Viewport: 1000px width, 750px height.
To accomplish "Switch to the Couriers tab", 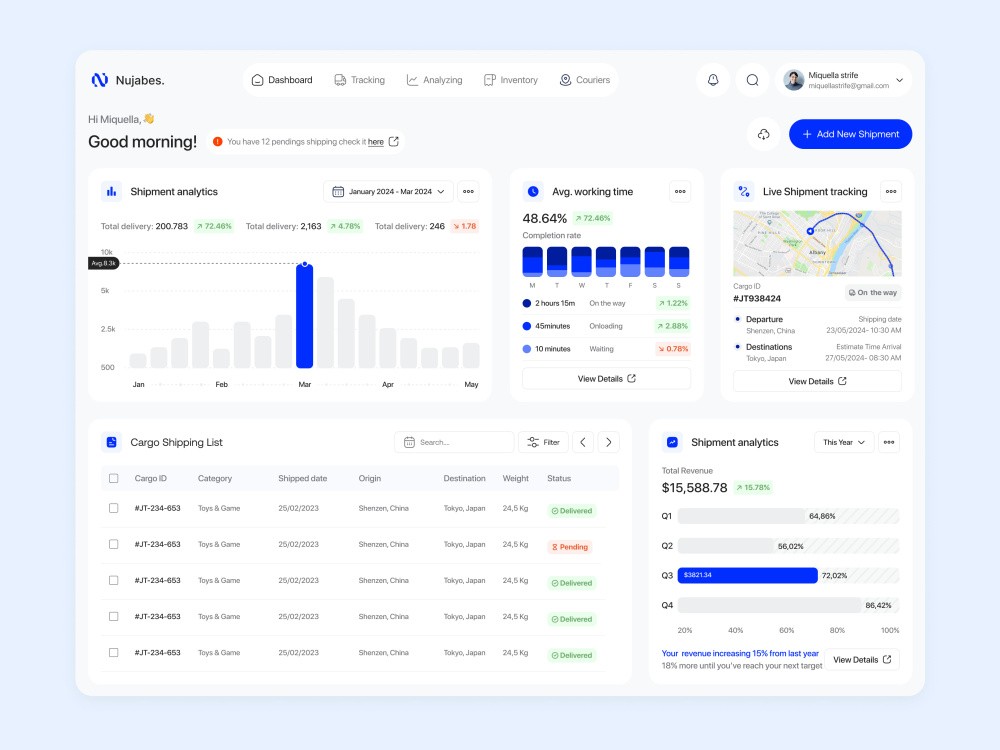I will point(585,80).
